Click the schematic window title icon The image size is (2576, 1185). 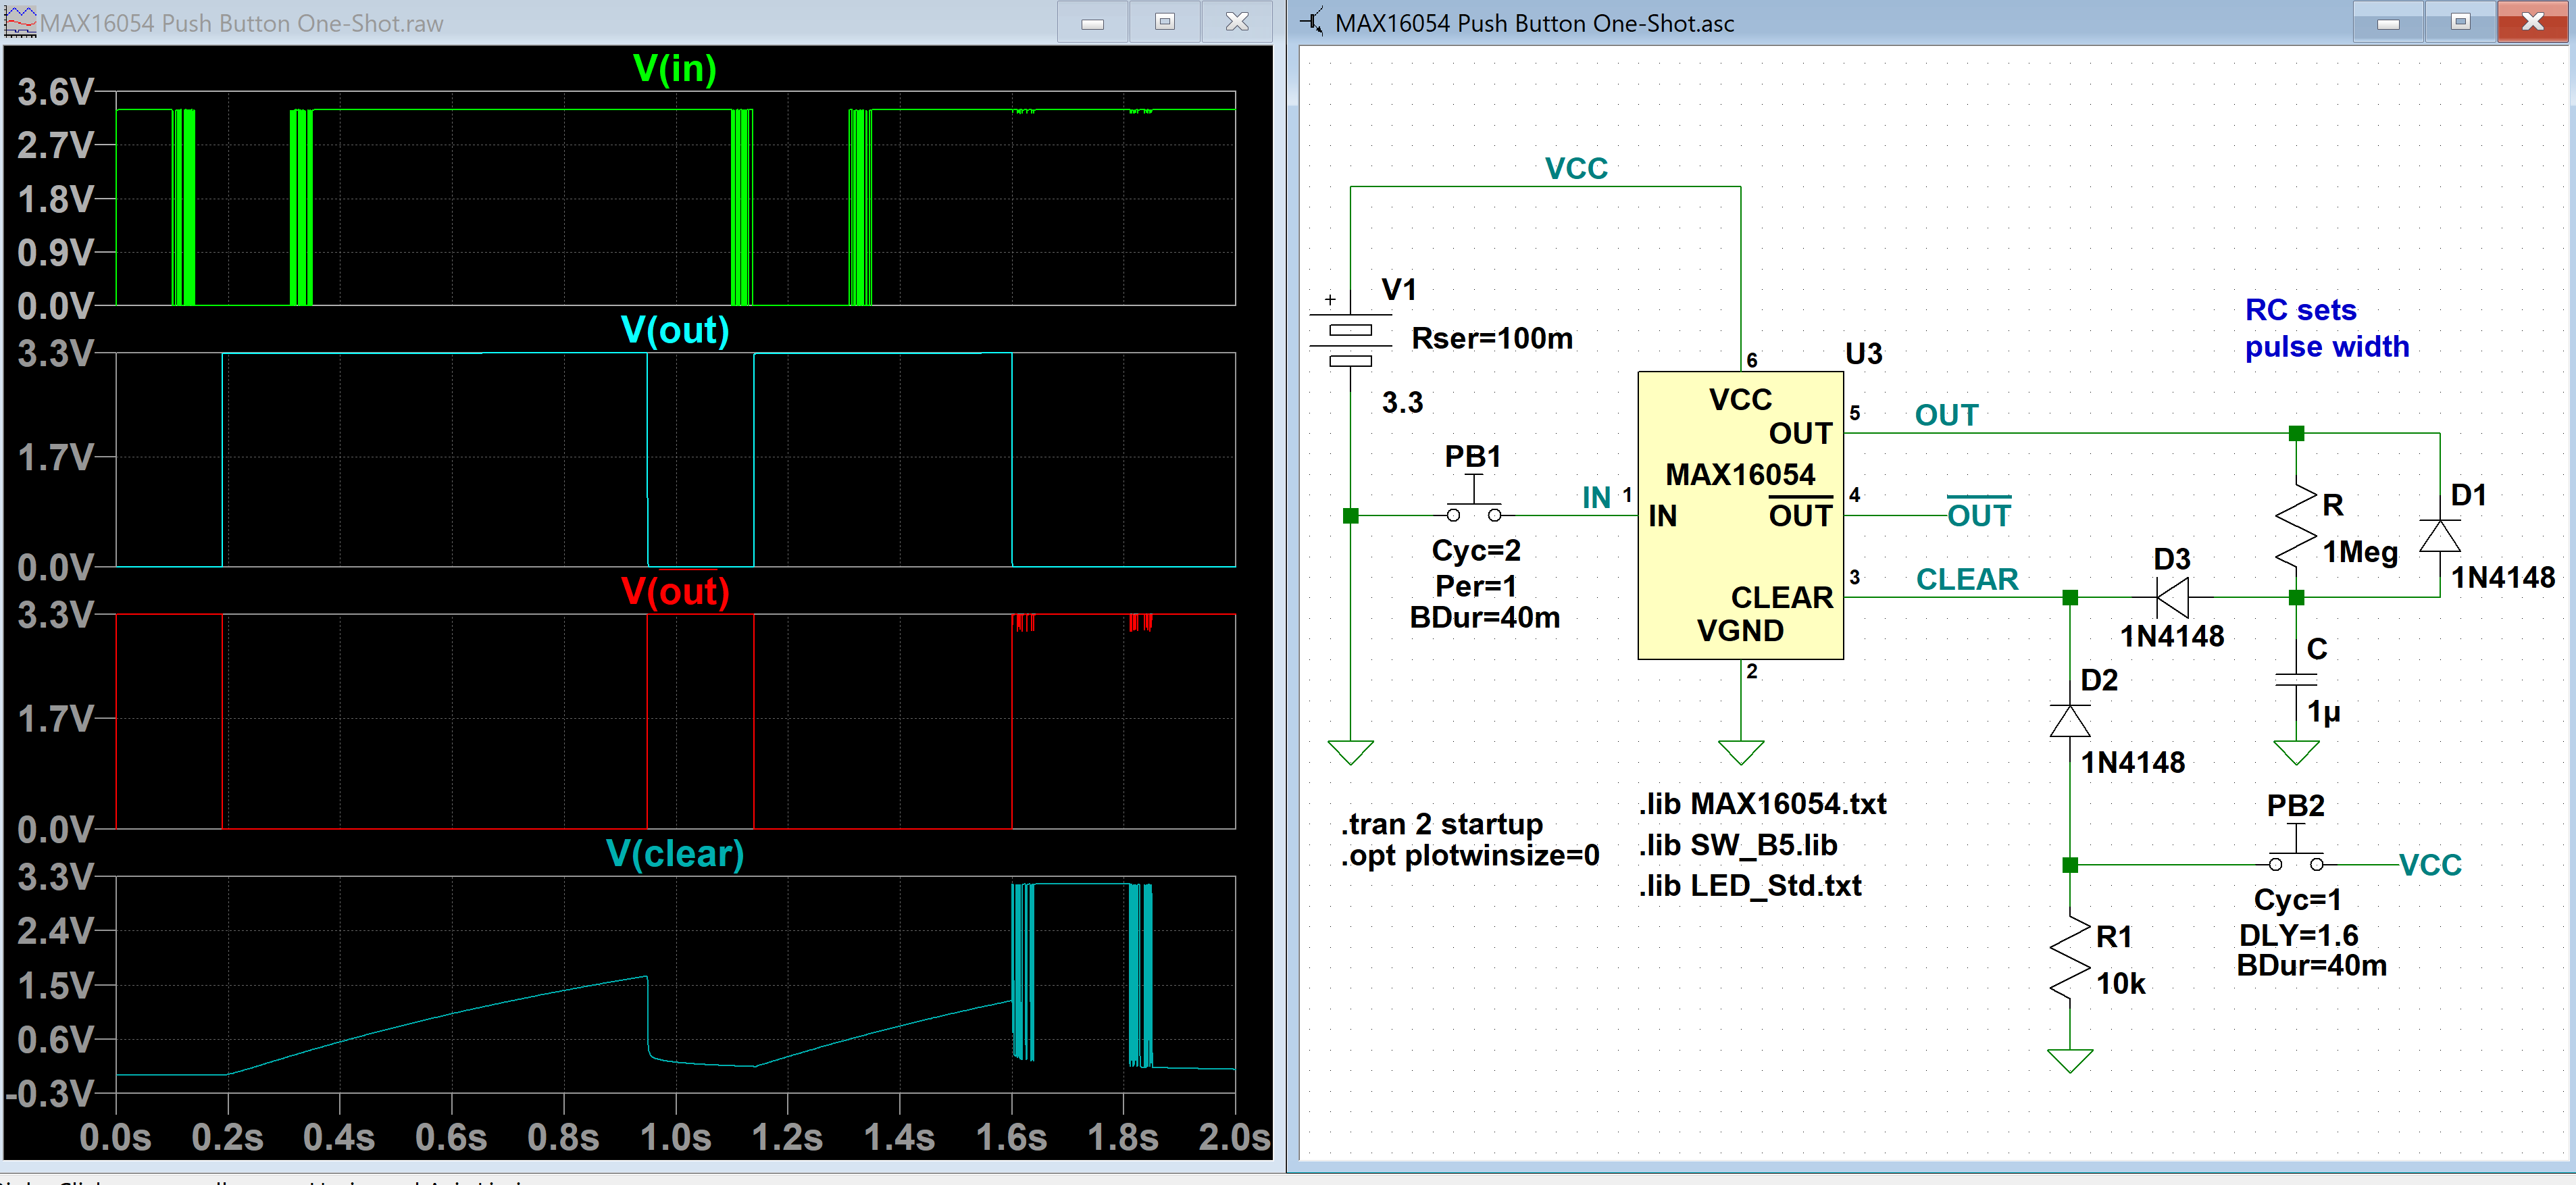coord(1311,21)
